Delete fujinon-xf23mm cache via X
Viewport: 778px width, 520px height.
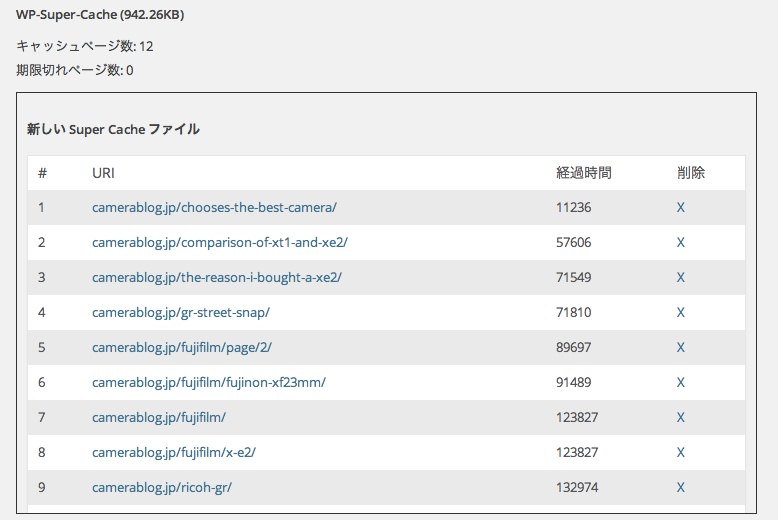tap(680, 383)
